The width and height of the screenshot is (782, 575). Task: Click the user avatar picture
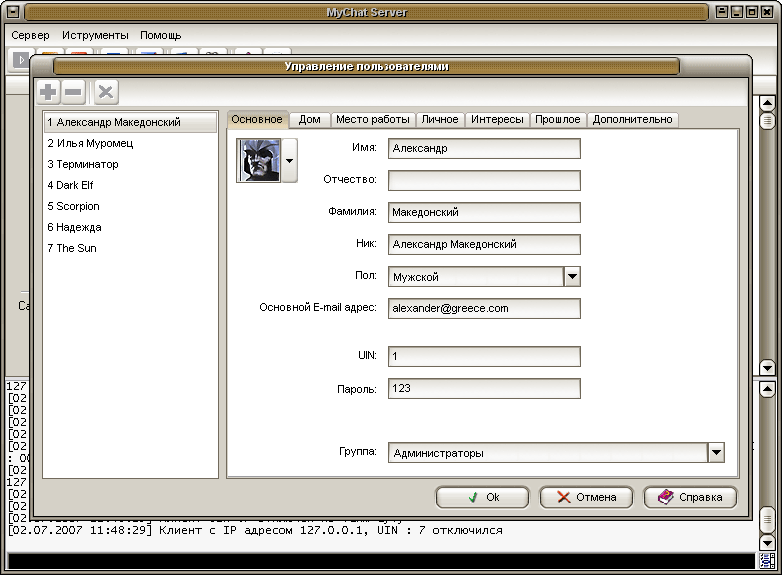click(259, 161)
